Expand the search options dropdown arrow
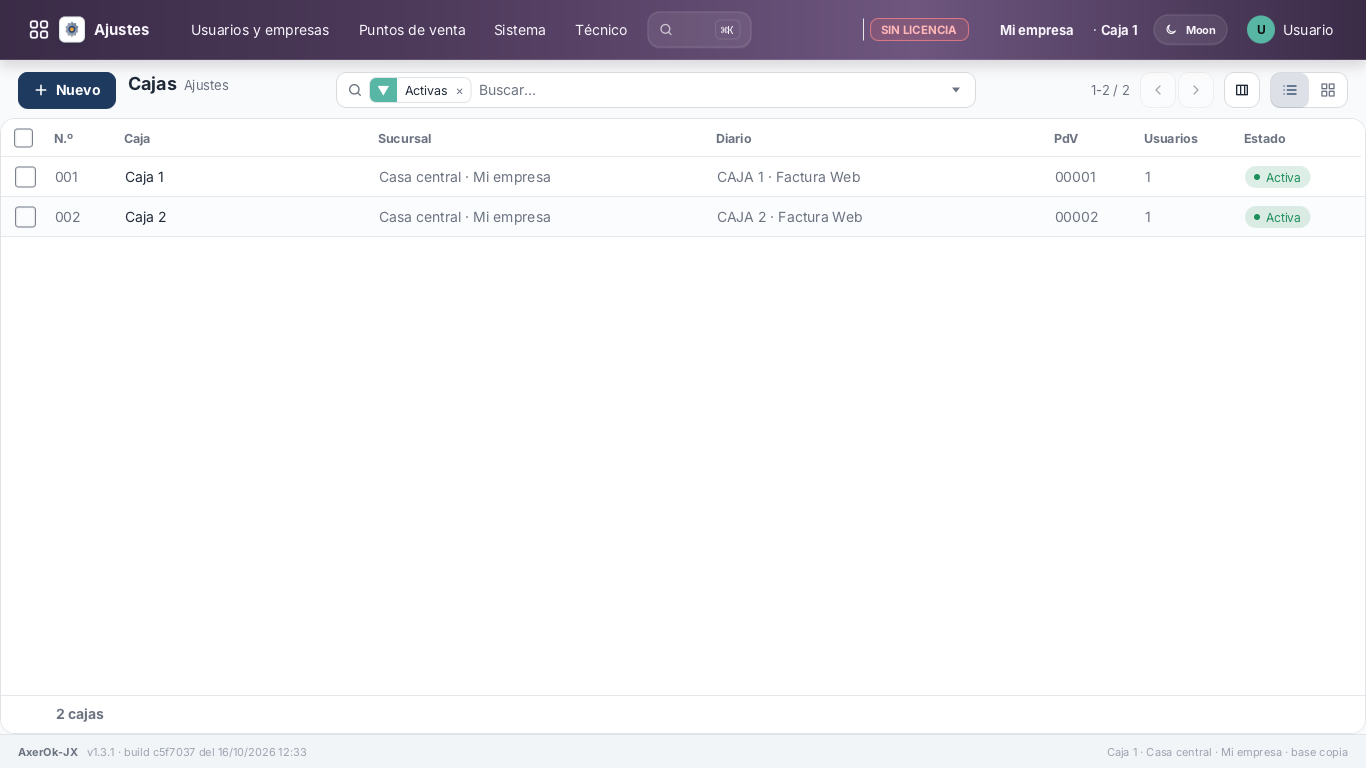 956,90
